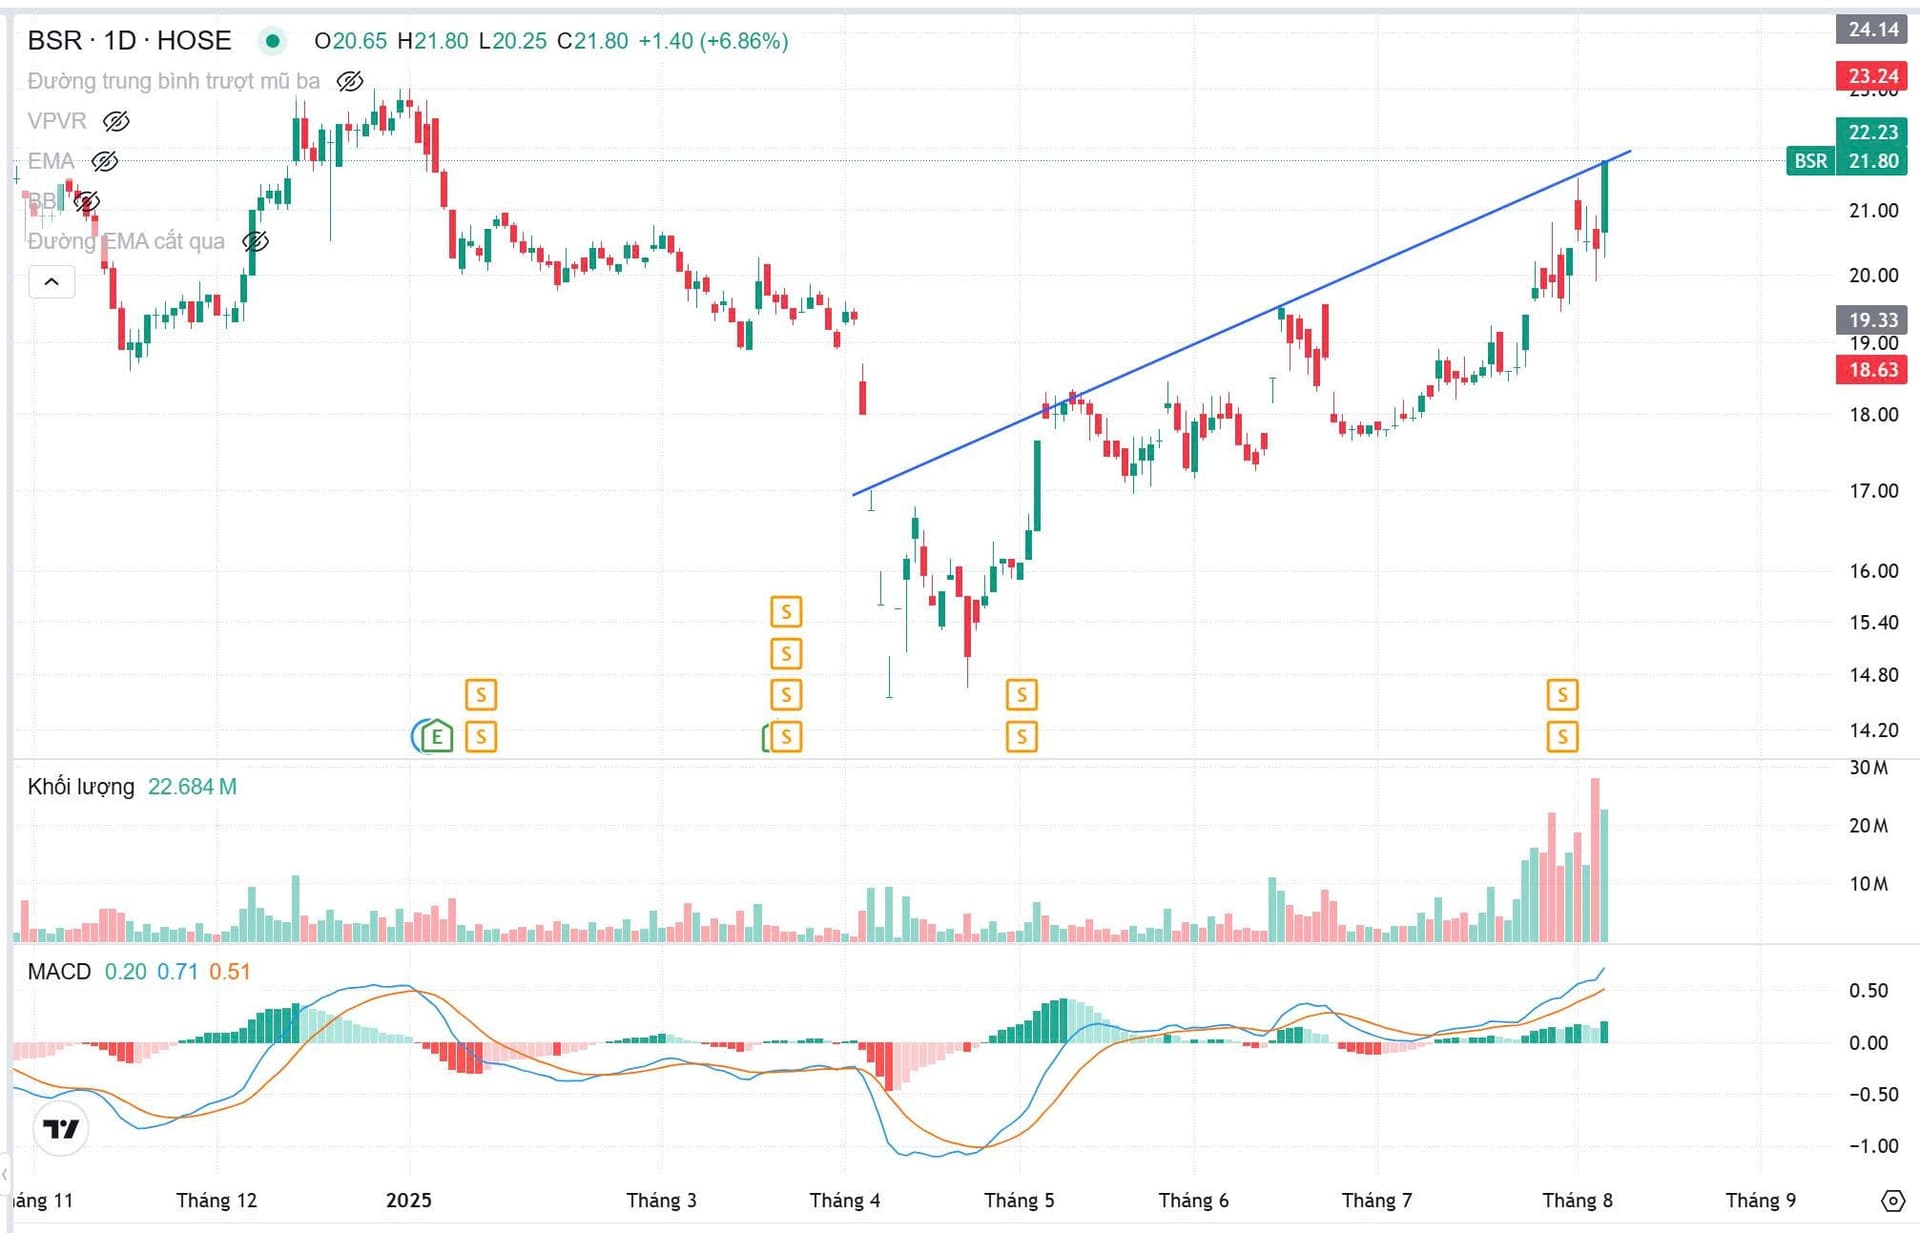
Task: Click the topmost S marker before Tháng 4
Action: 785,611
